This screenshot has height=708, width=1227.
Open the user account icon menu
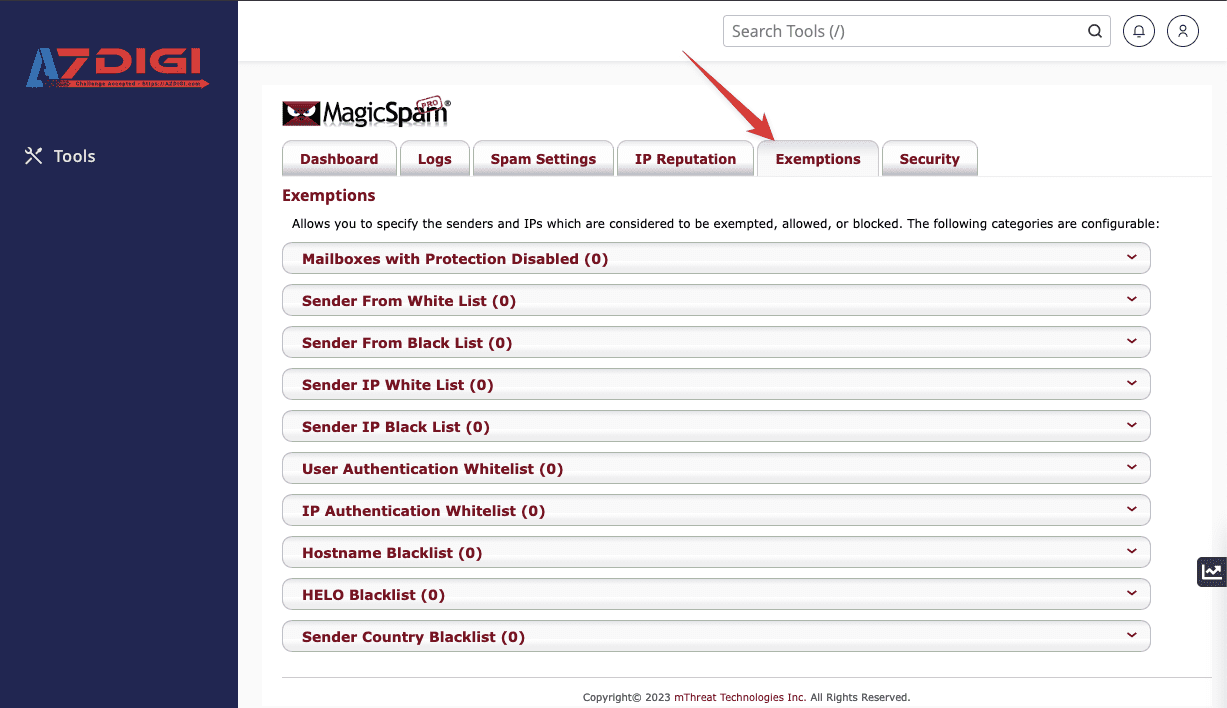(1182, 31)
